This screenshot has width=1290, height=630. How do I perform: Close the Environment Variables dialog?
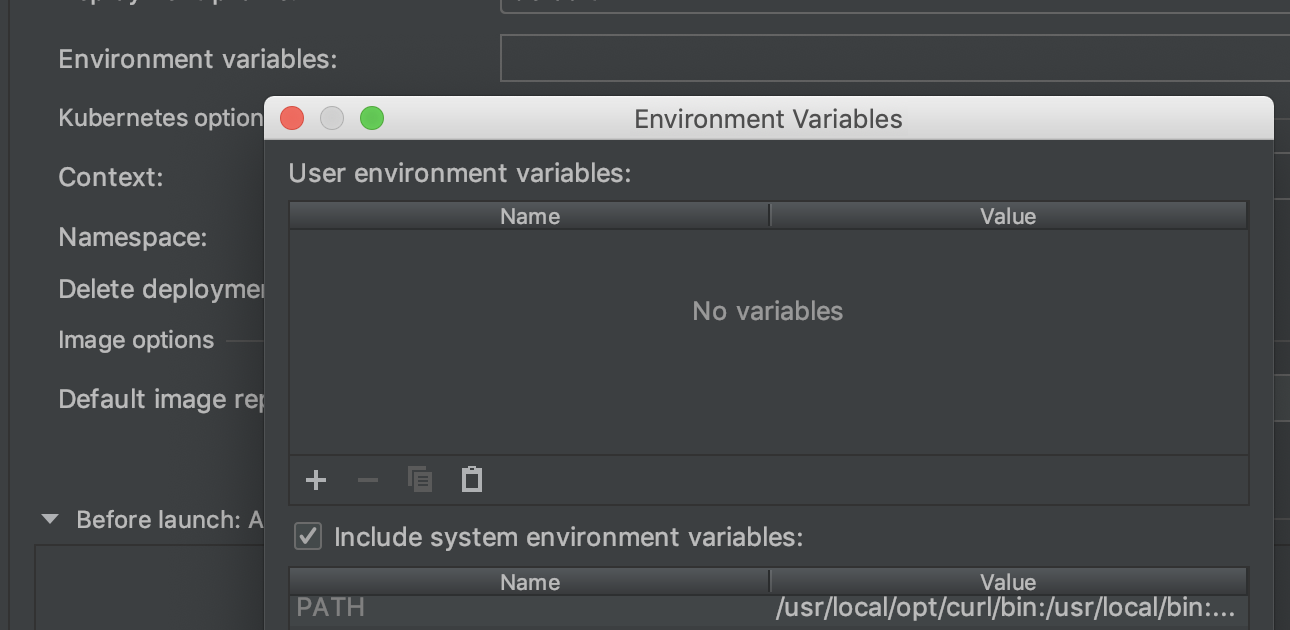coord(292,118)
